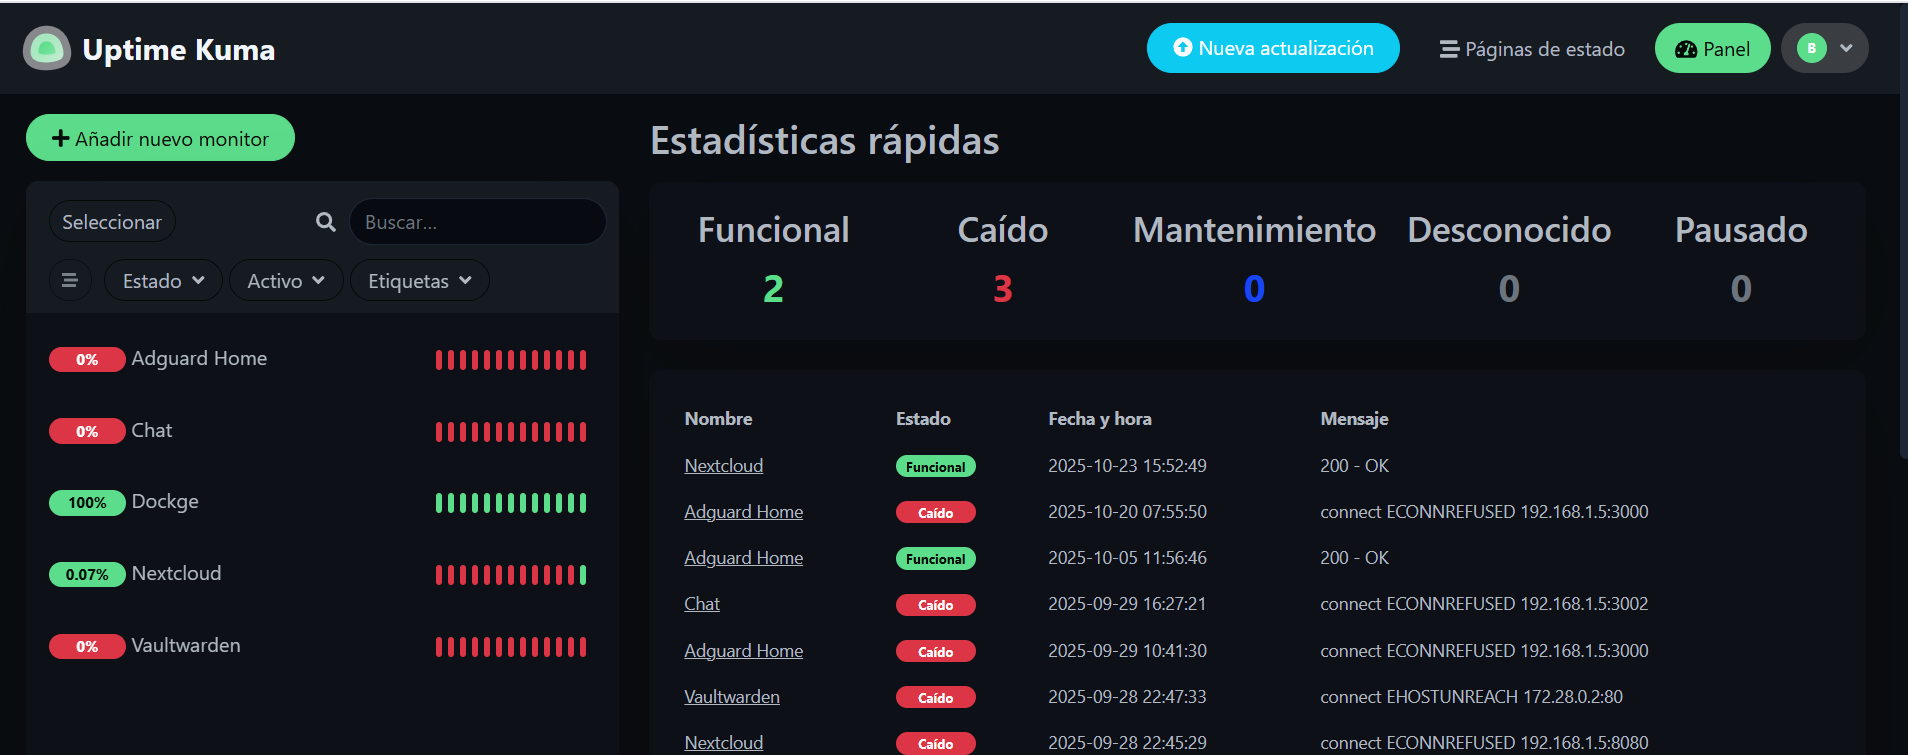Click Vaultwarden heartbeat bar
Viewport: 1908px width, 755px height.
click(x=511, y=647)
